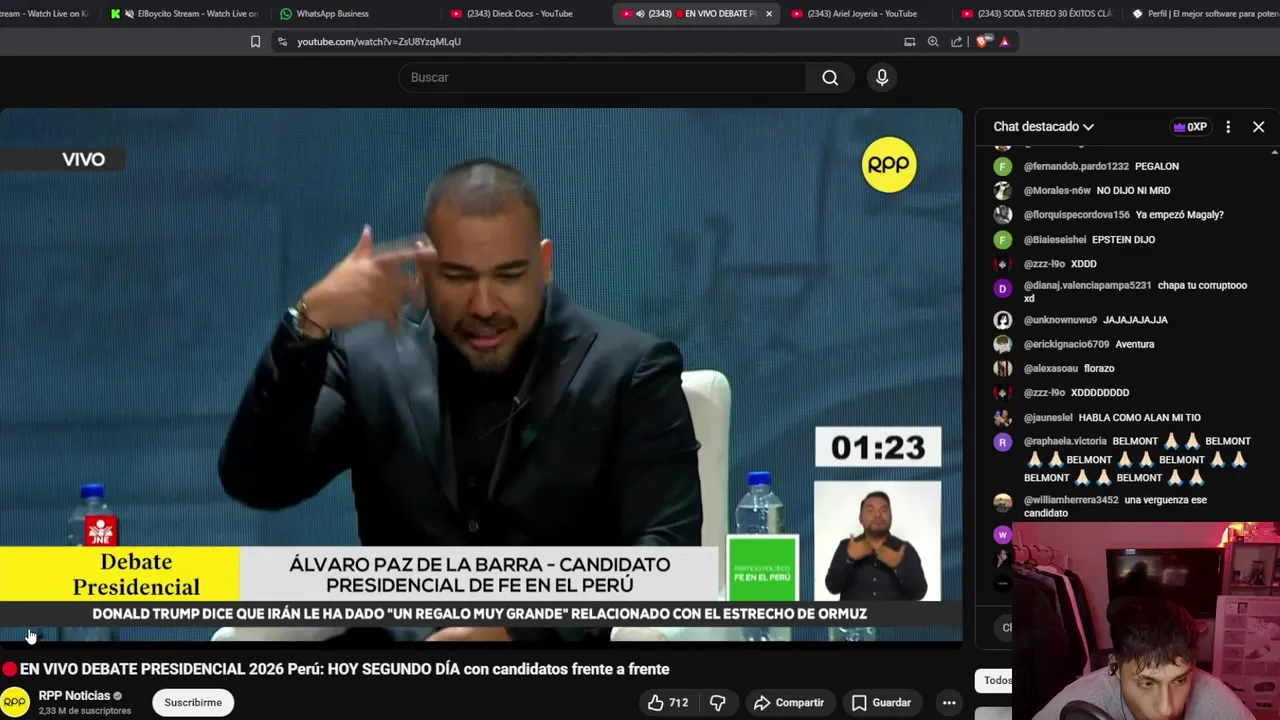Click the YouTube search magnifier button

830,78
